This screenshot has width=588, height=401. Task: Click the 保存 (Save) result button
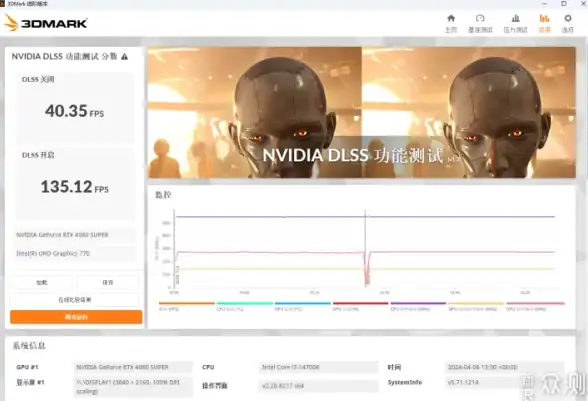coord(108,282)
